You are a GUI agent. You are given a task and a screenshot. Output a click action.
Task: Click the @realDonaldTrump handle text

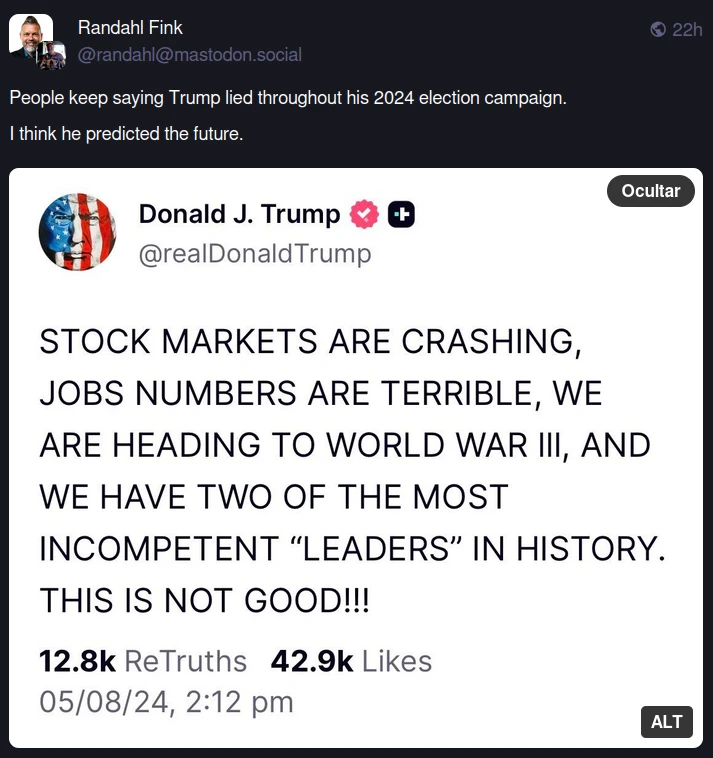(255, 254)
